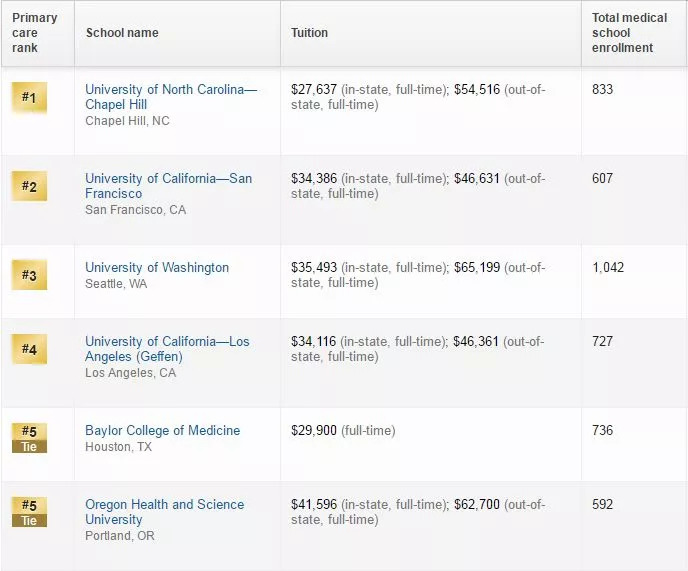Viewport: 688px width, 571px height.
Task: Click the #4 gold rank badge
Action: [29, 349]
